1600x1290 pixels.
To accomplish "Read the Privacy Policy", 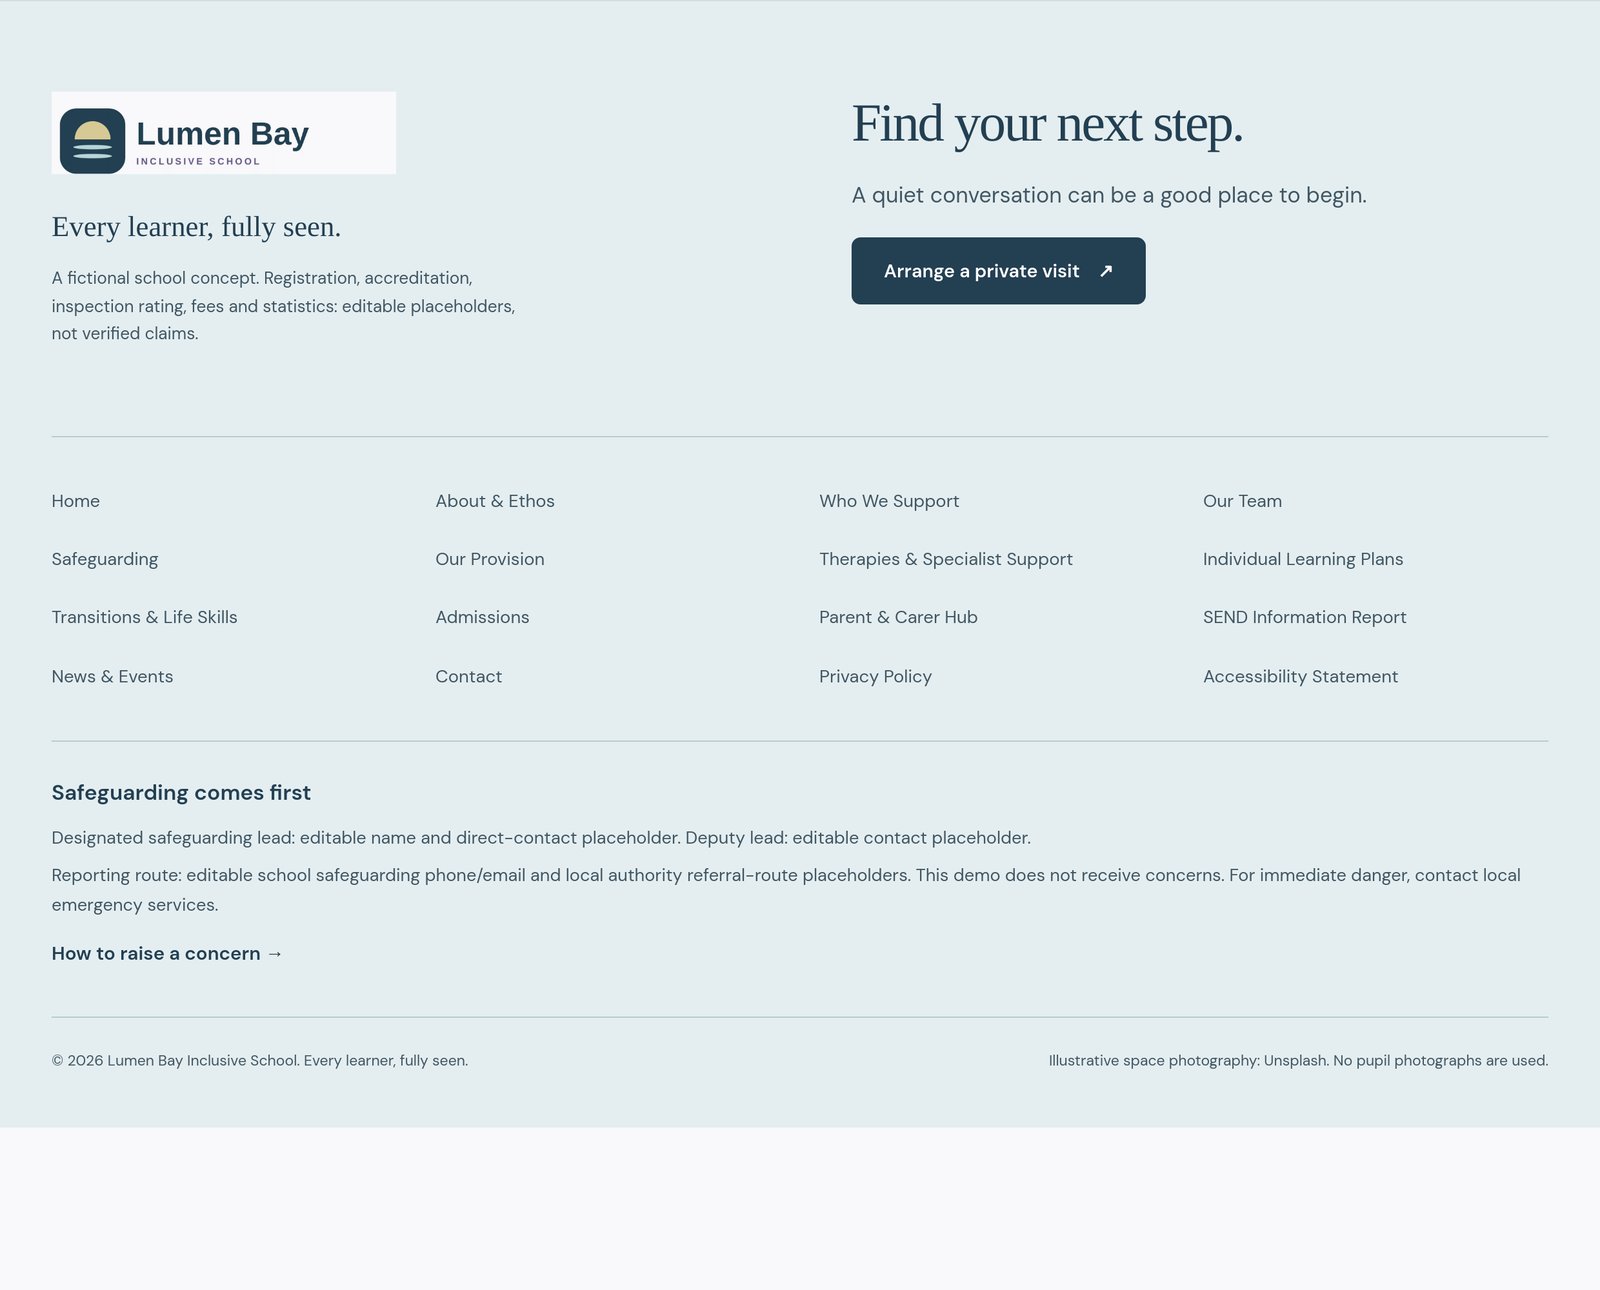I will click(875, 676).
